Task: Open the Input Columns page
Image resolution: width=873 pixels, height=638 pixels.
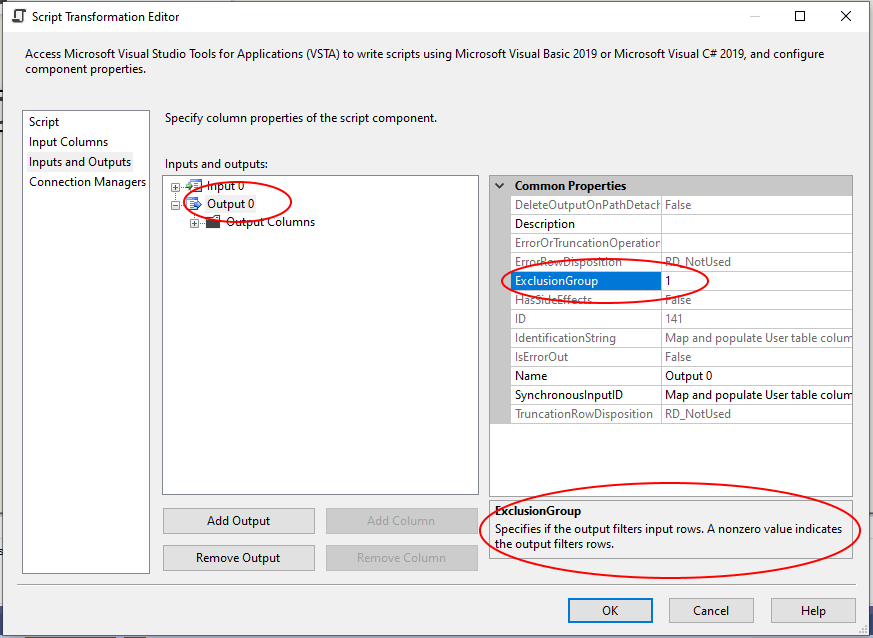Action: pyautogui.click(x=68, y=142)
